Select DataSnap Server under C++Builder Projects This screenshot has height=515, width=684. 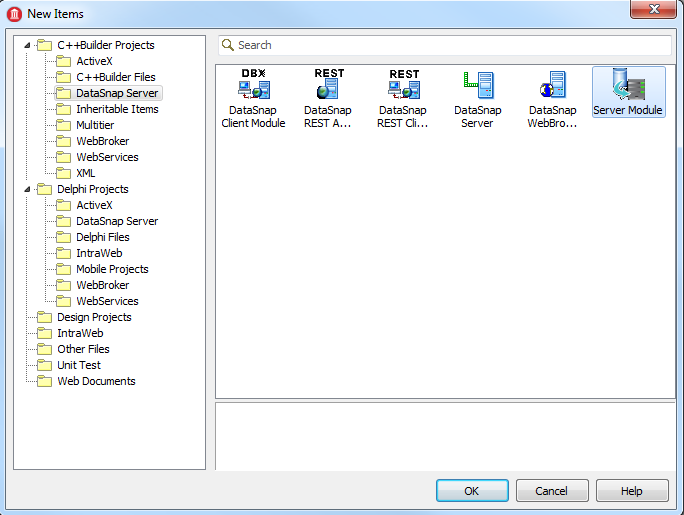[117, 93]
